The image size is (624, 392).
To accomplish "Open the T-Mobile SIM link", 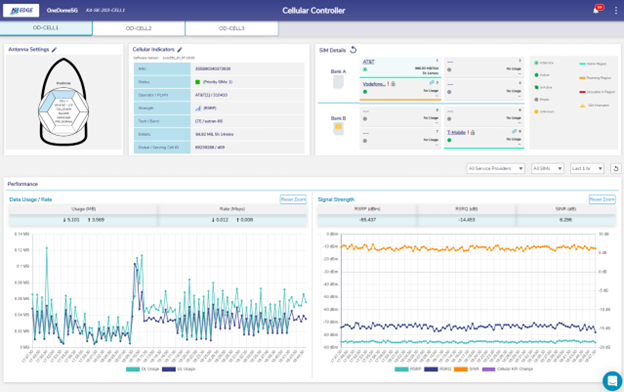I will (x=456, y=133).
